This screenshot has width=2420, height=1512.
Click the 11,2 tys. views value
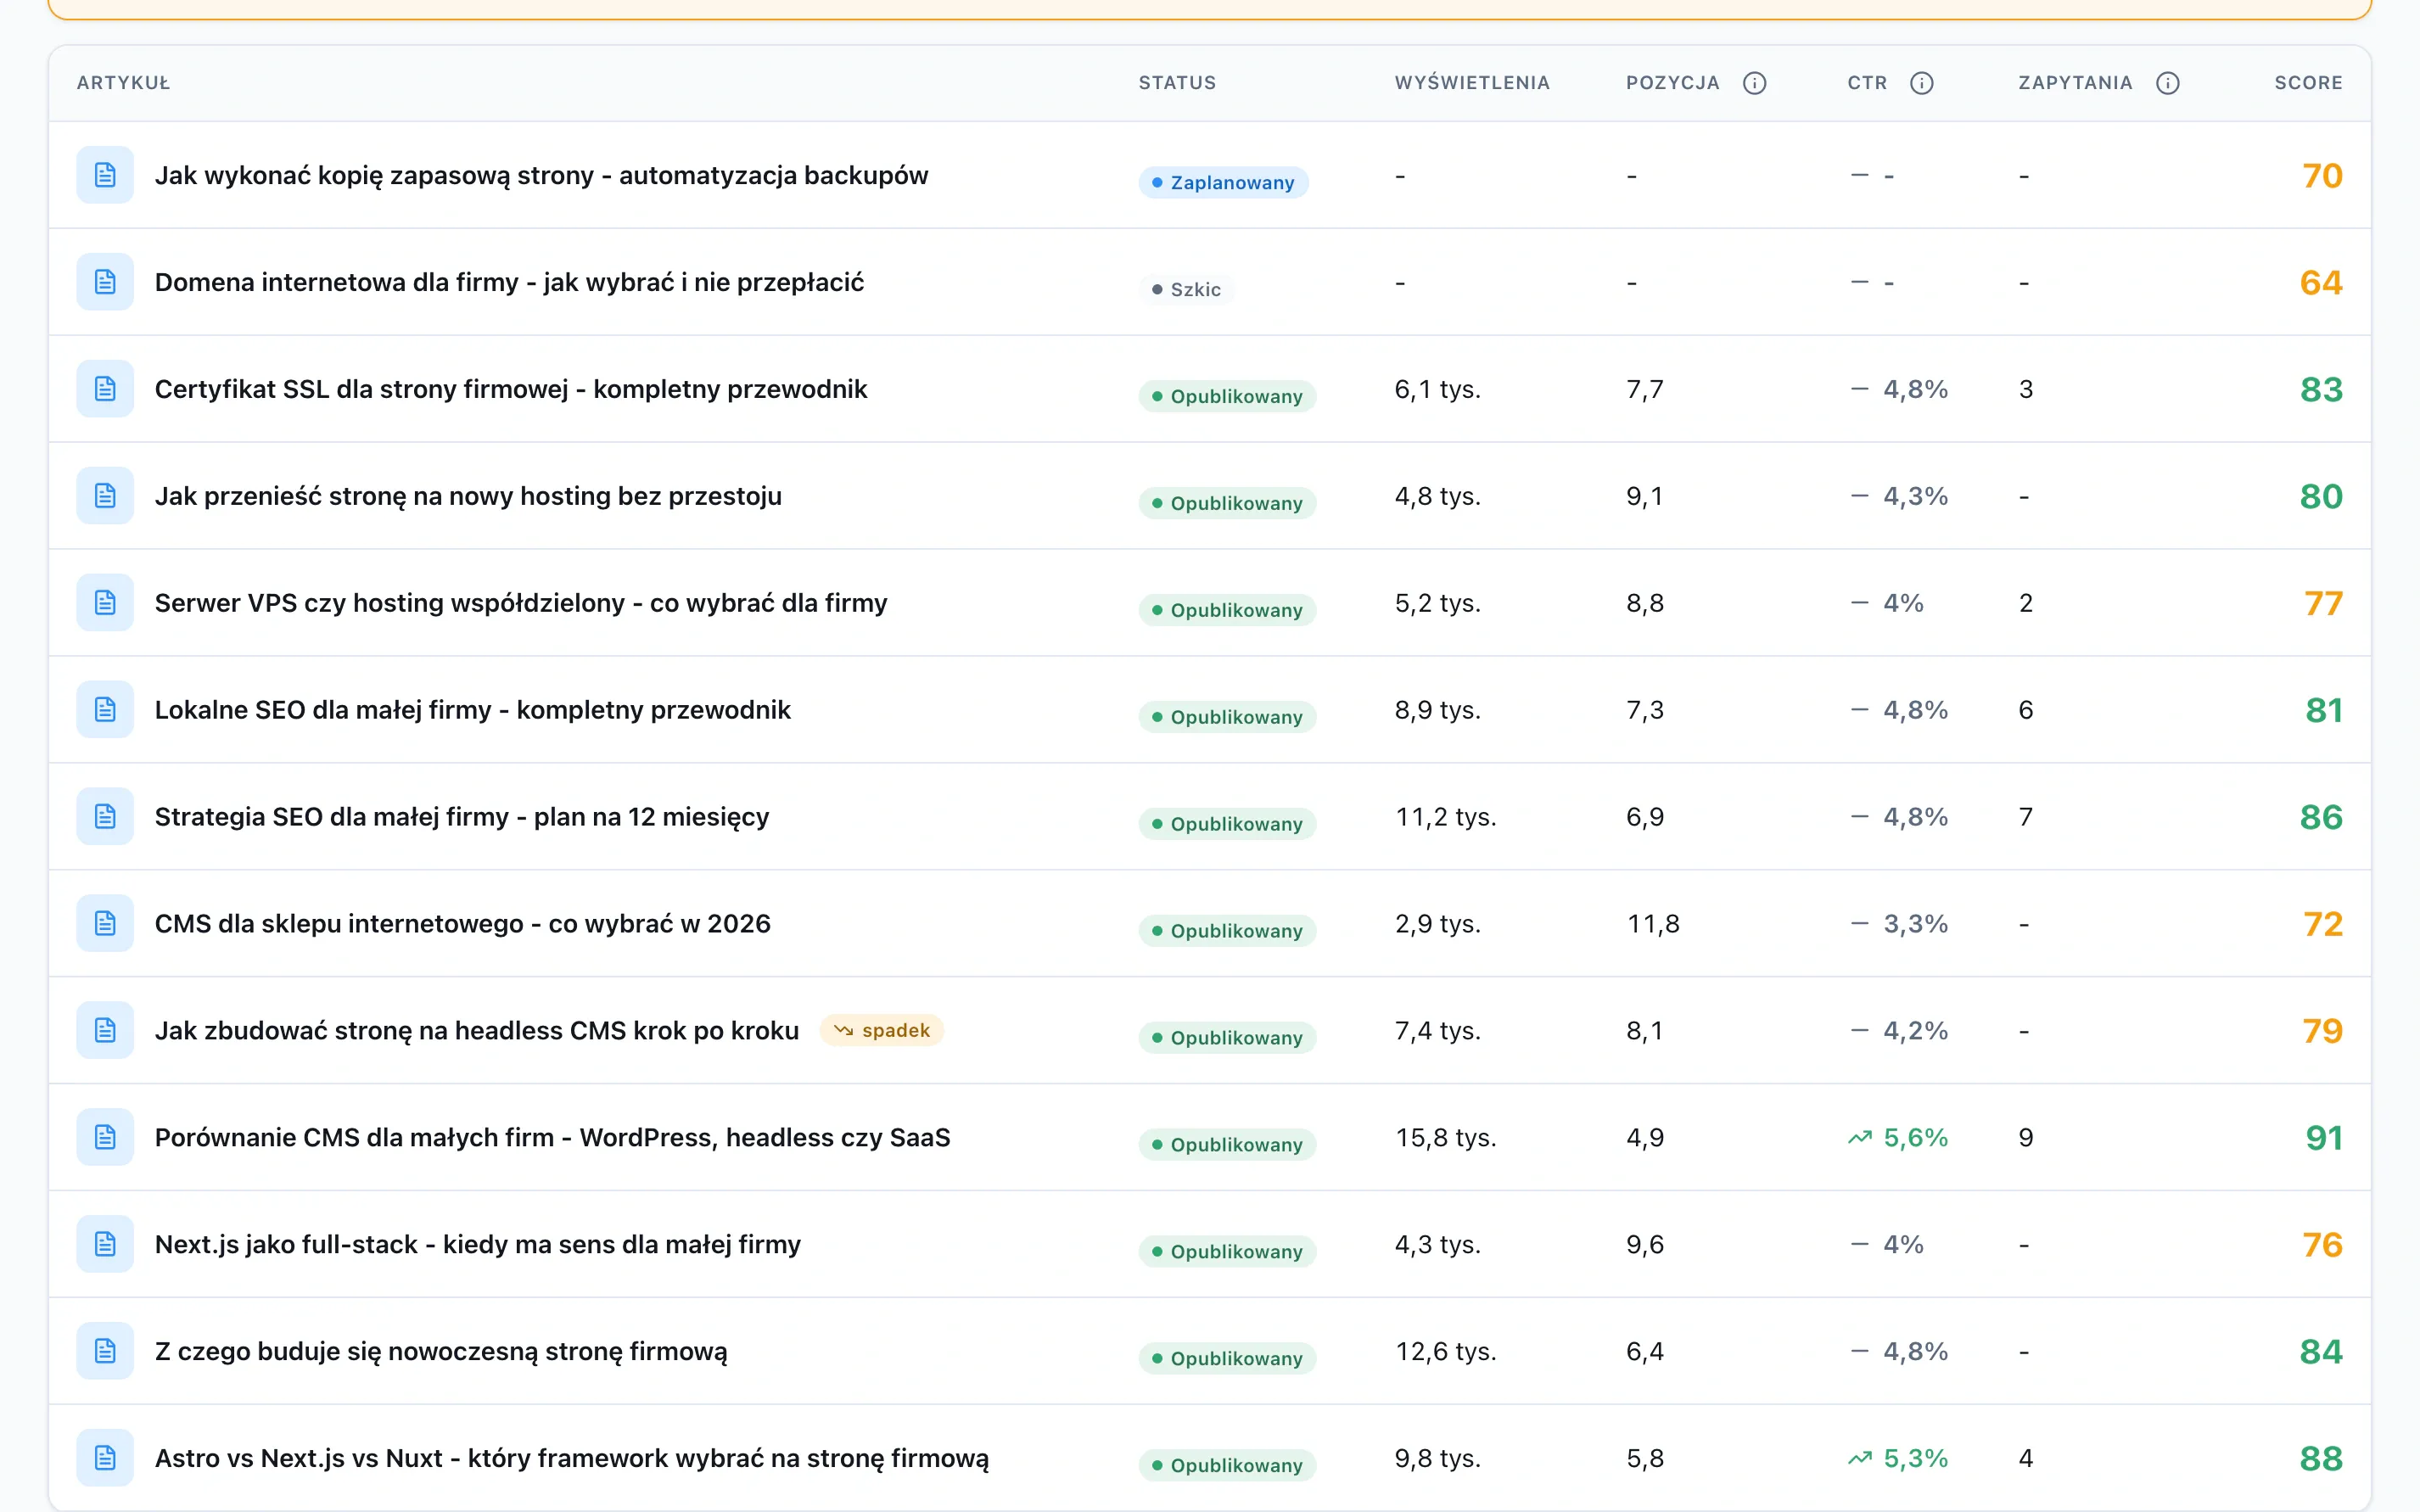click(1446, 817)
